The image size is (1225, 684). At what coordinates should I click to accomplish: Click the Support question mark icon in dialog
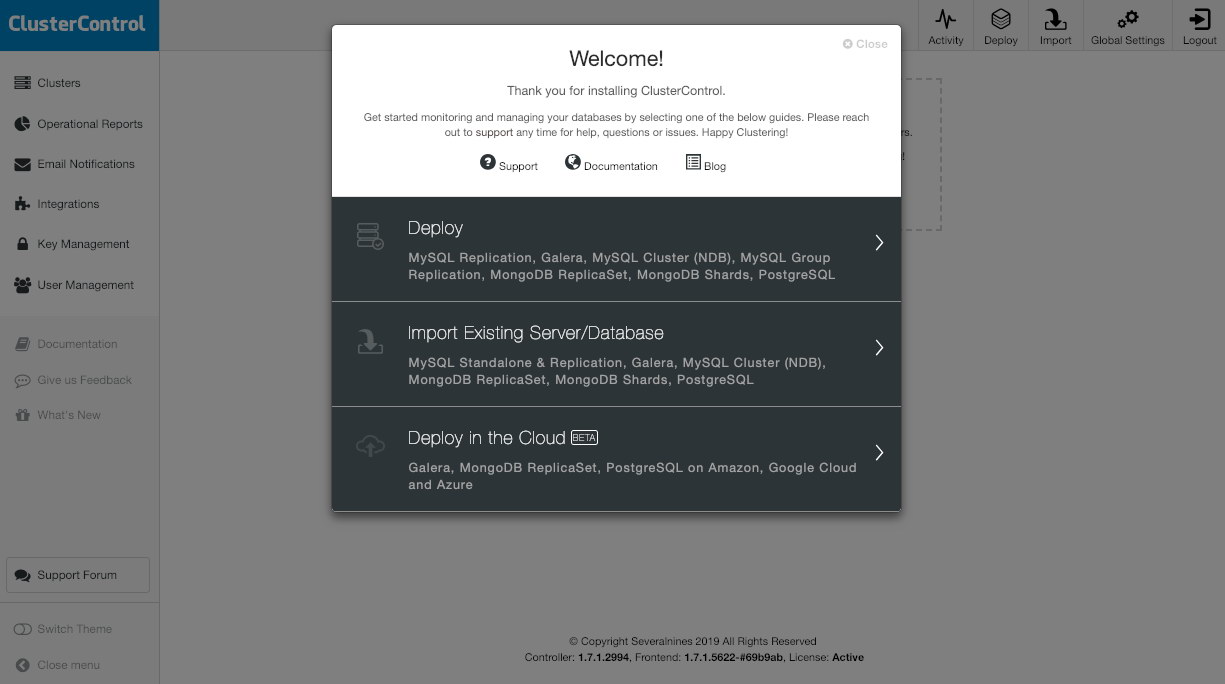[x=488, y=162]
